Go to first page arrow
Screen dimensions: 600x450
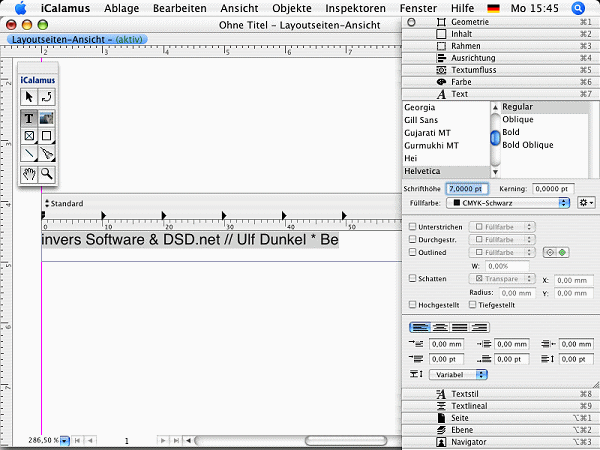(x=77, y=440)
